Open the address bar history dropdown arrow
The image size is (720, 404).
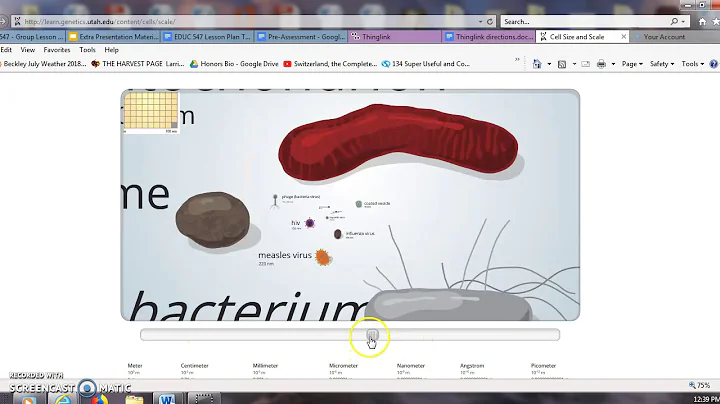[x=480, y=22]
